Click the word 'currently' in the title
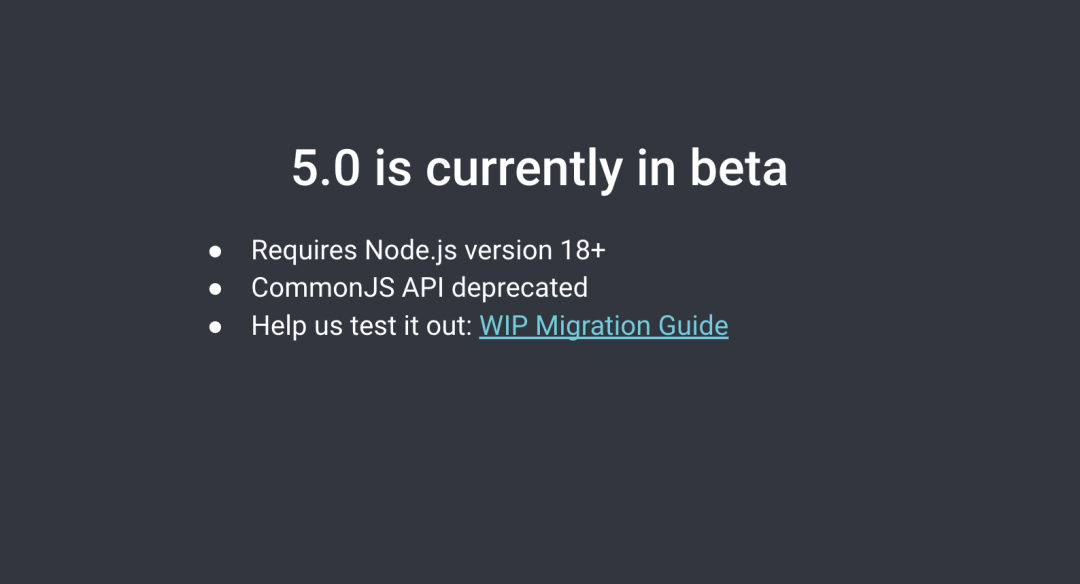The image size is (1080, 584). (523, 169)
